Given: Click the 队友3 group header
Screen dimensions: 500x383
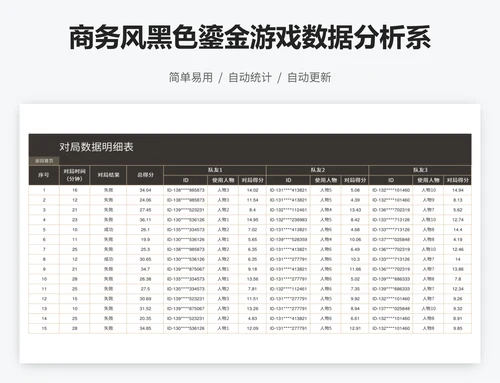Looking at the screenshot, I should (420, 170).
